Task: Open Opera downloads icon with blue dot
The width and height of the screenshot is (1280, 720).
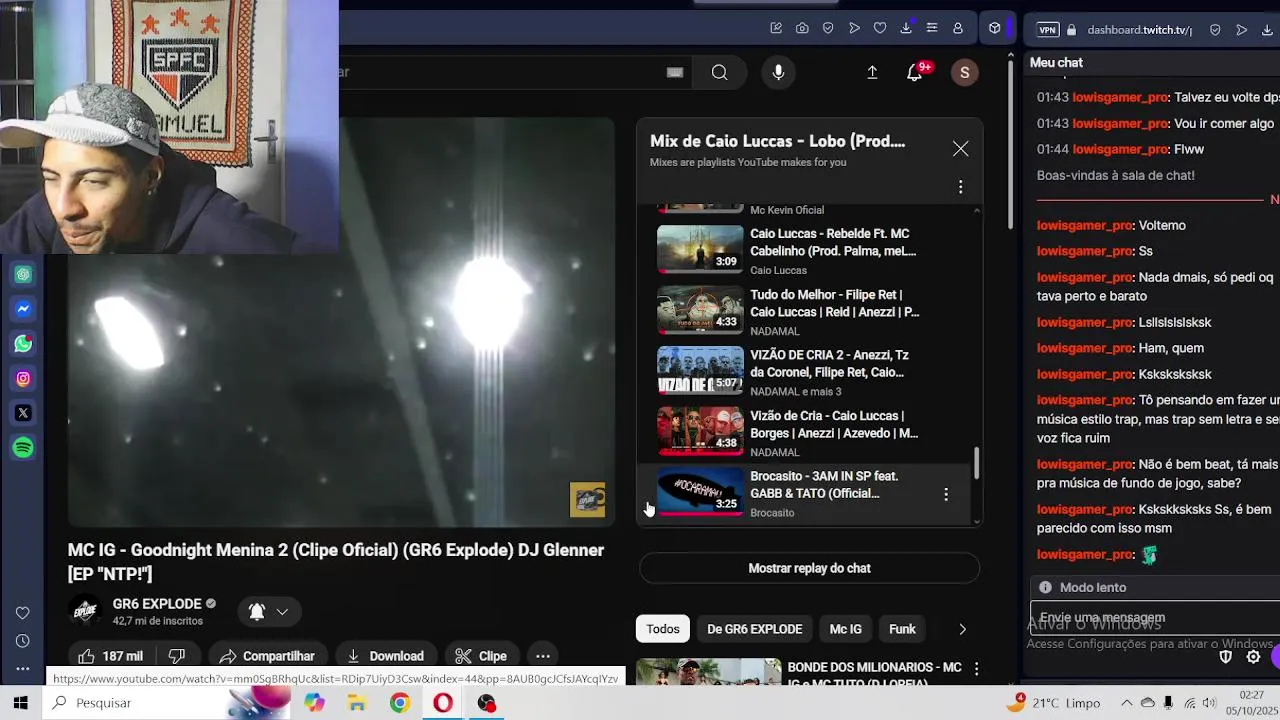Action: (x=906, y=28)
